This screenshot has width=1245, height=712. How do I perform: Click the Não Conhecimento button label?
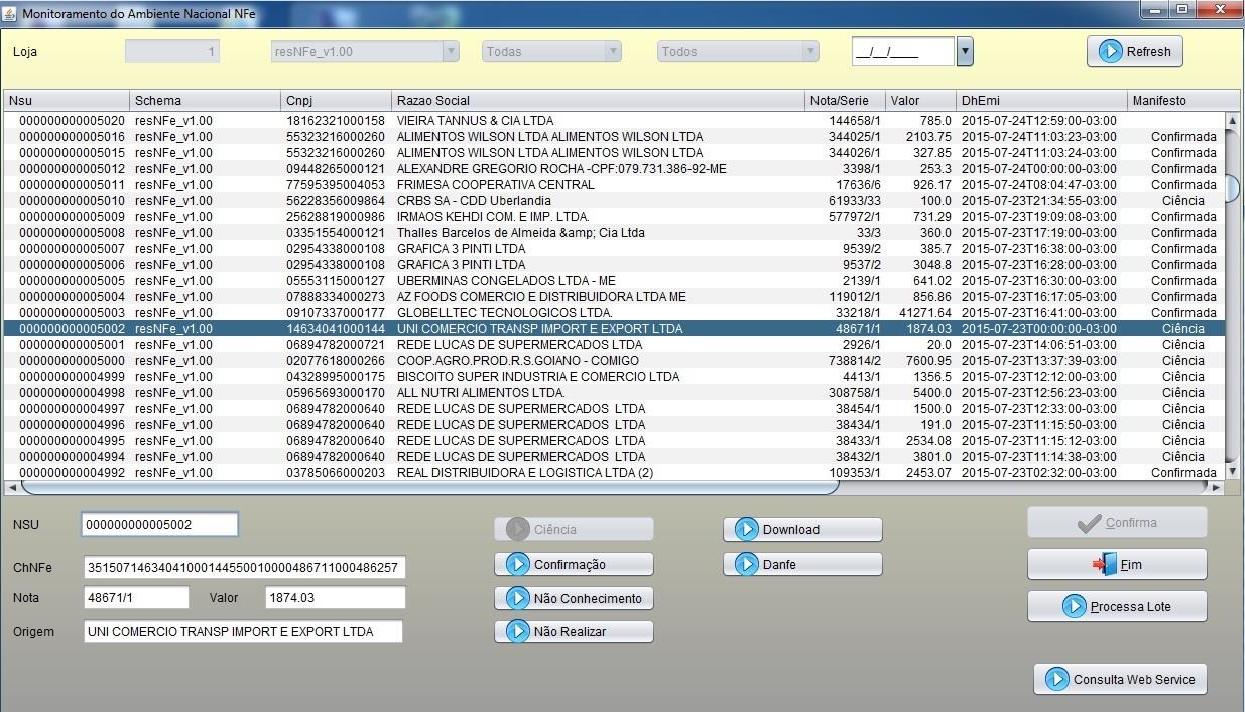588,598
